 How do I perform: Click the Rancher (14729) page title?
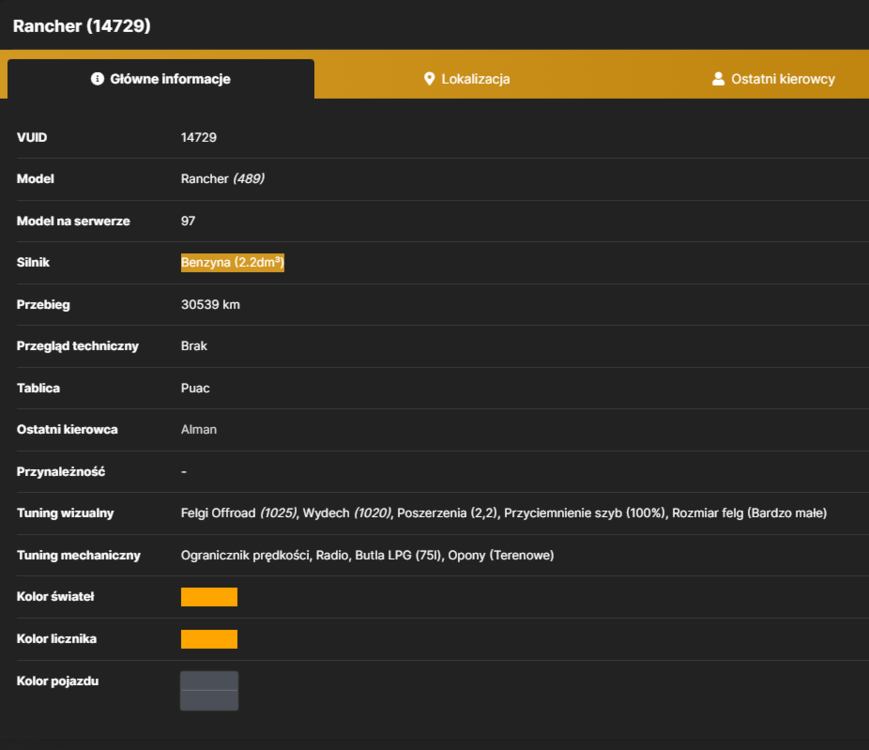click(x=81, y=26)
